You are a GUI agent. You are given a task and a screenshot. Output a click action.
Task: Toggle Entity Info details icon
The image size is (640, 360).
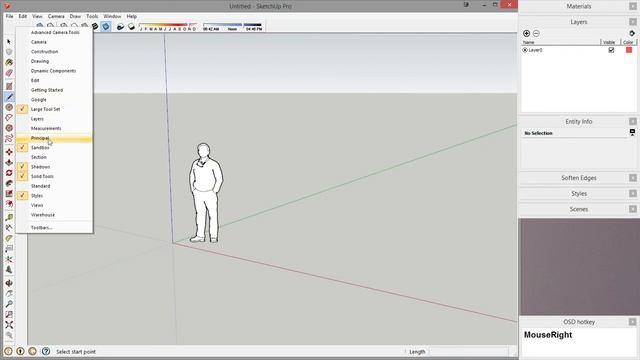(x=632, y=132)
